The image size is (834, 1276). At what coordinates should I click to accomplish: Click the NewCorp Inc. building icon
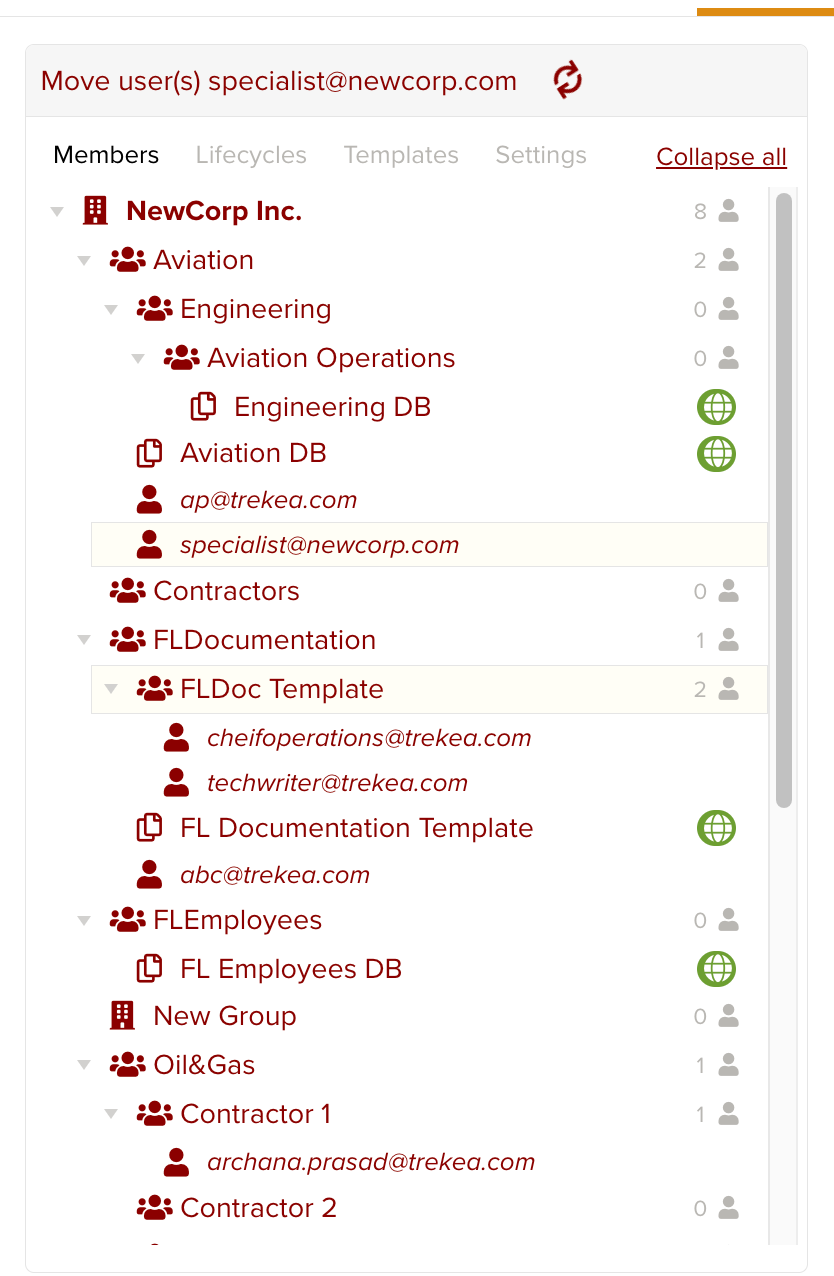(95, 211)
